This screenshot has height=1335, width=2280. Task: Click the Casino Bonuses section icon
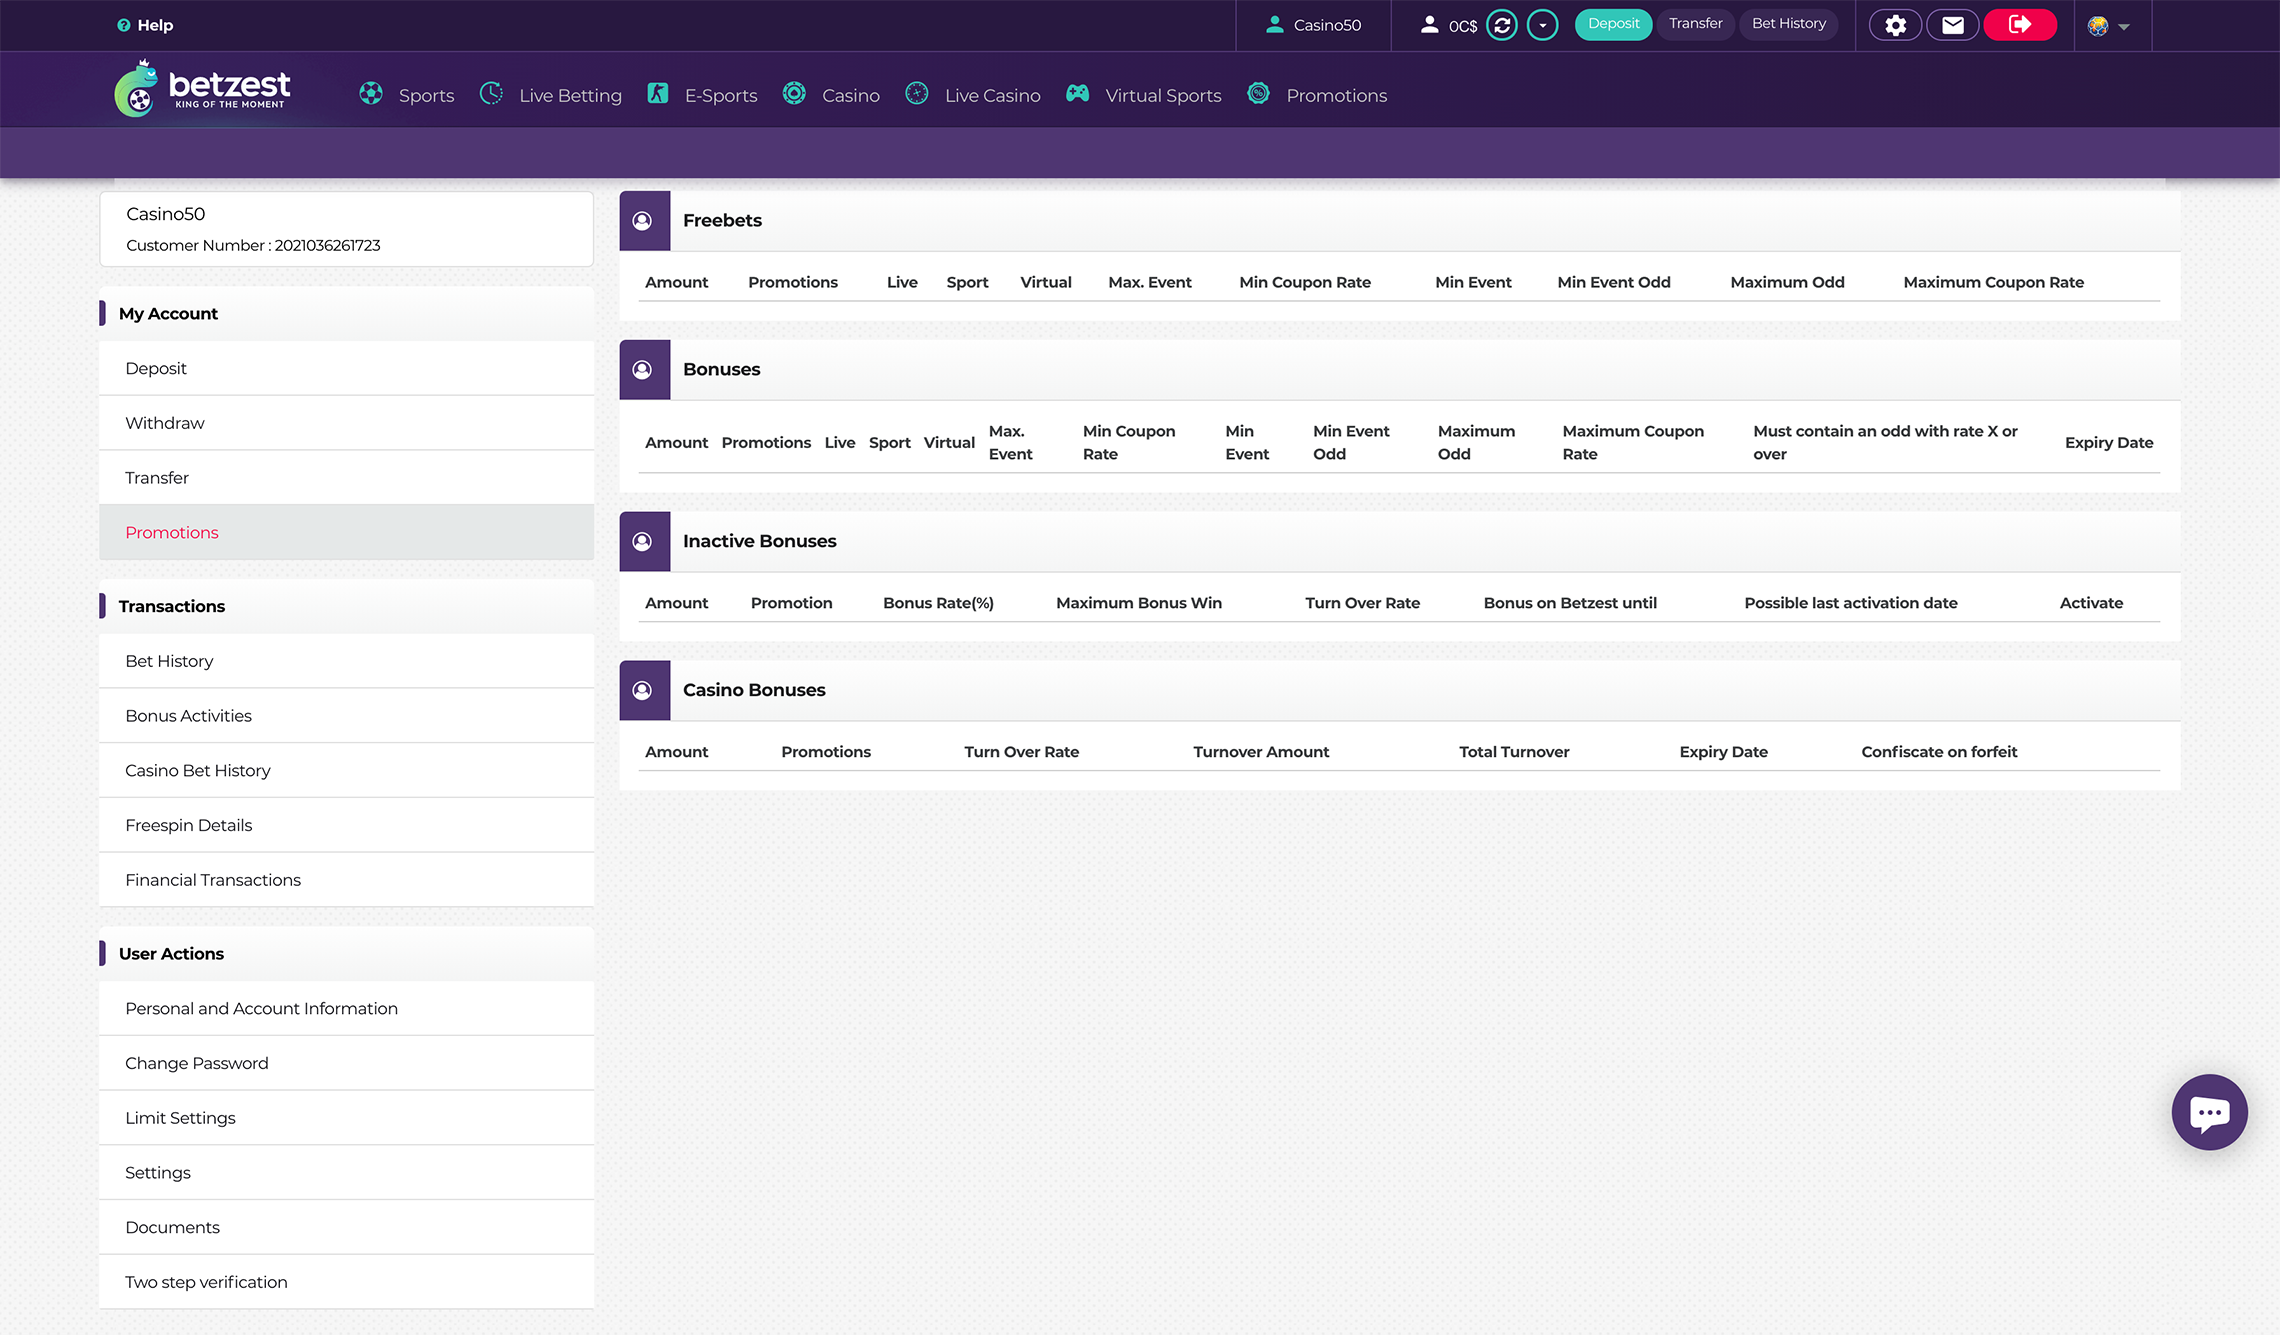644,691
